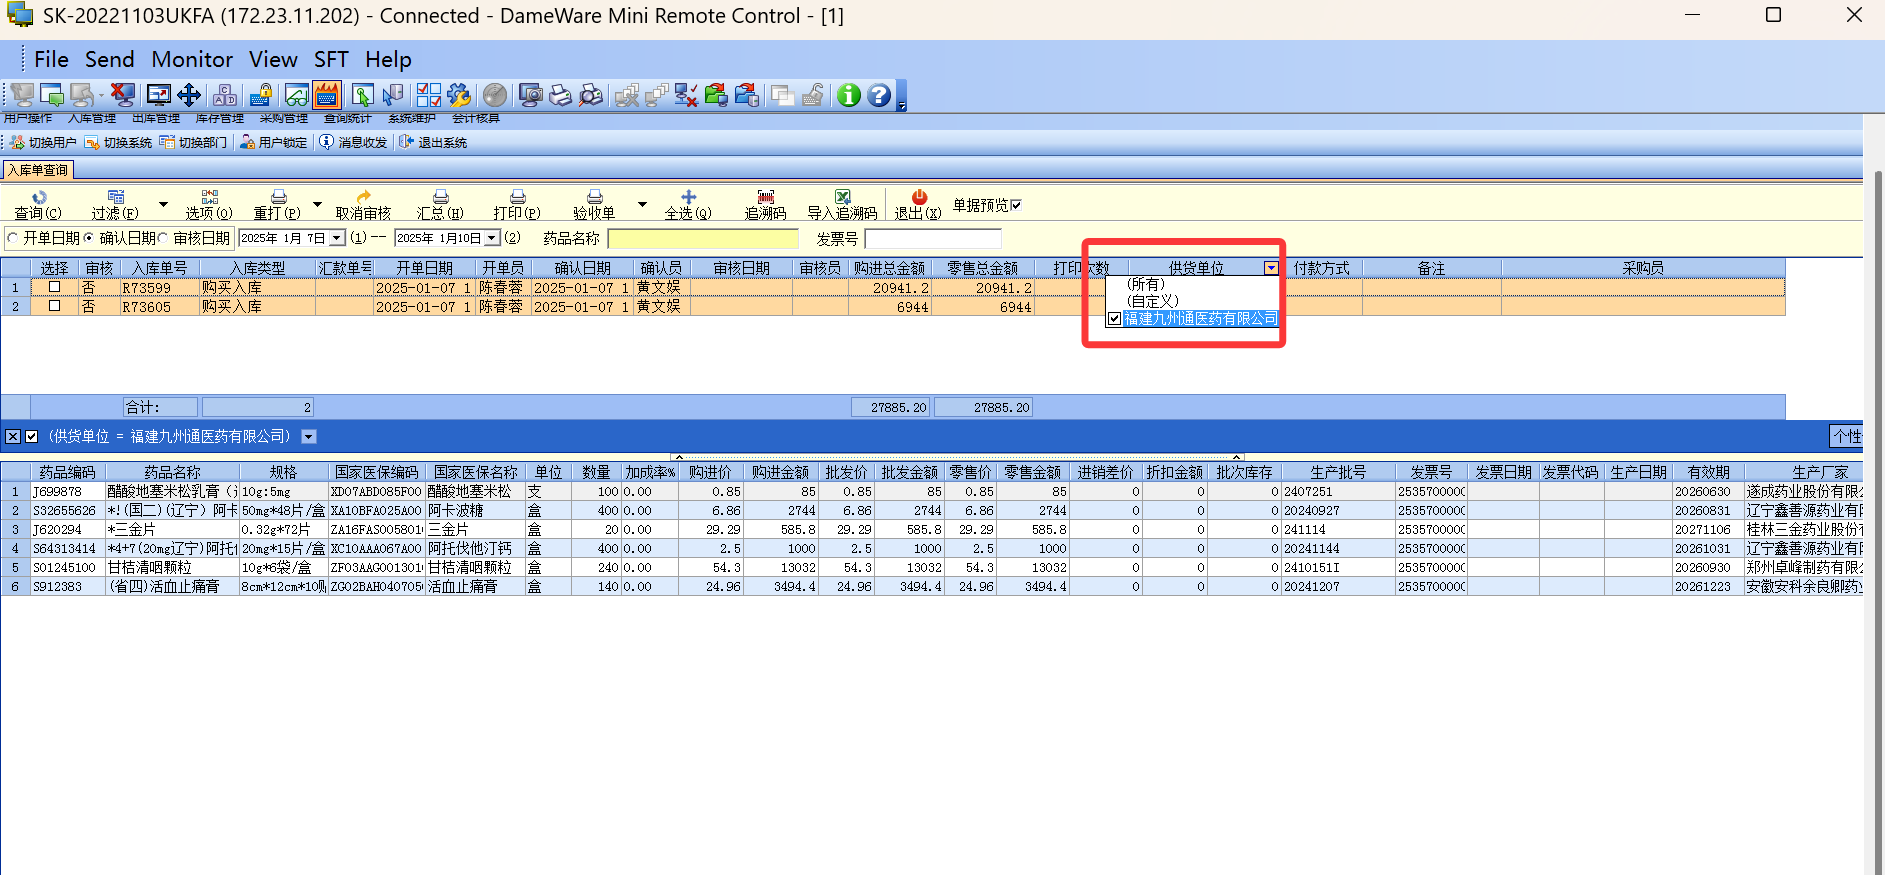Viewport: 1885px width, 875px height.
Task: Click the 查询 (query) refresh icon
Action: [x=39, y=198]
